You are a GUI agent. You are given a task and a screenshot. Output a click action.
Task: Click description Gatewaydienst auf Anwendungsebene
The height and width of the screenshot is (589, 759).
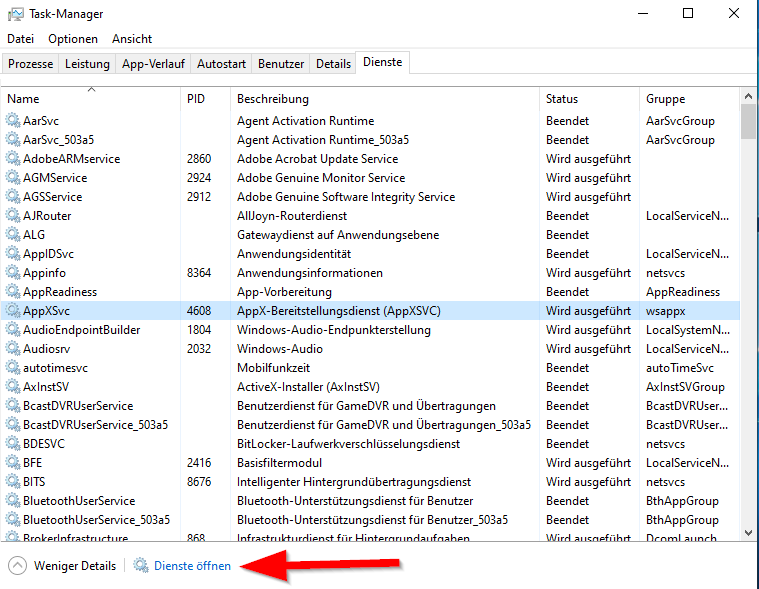point(338,235)
